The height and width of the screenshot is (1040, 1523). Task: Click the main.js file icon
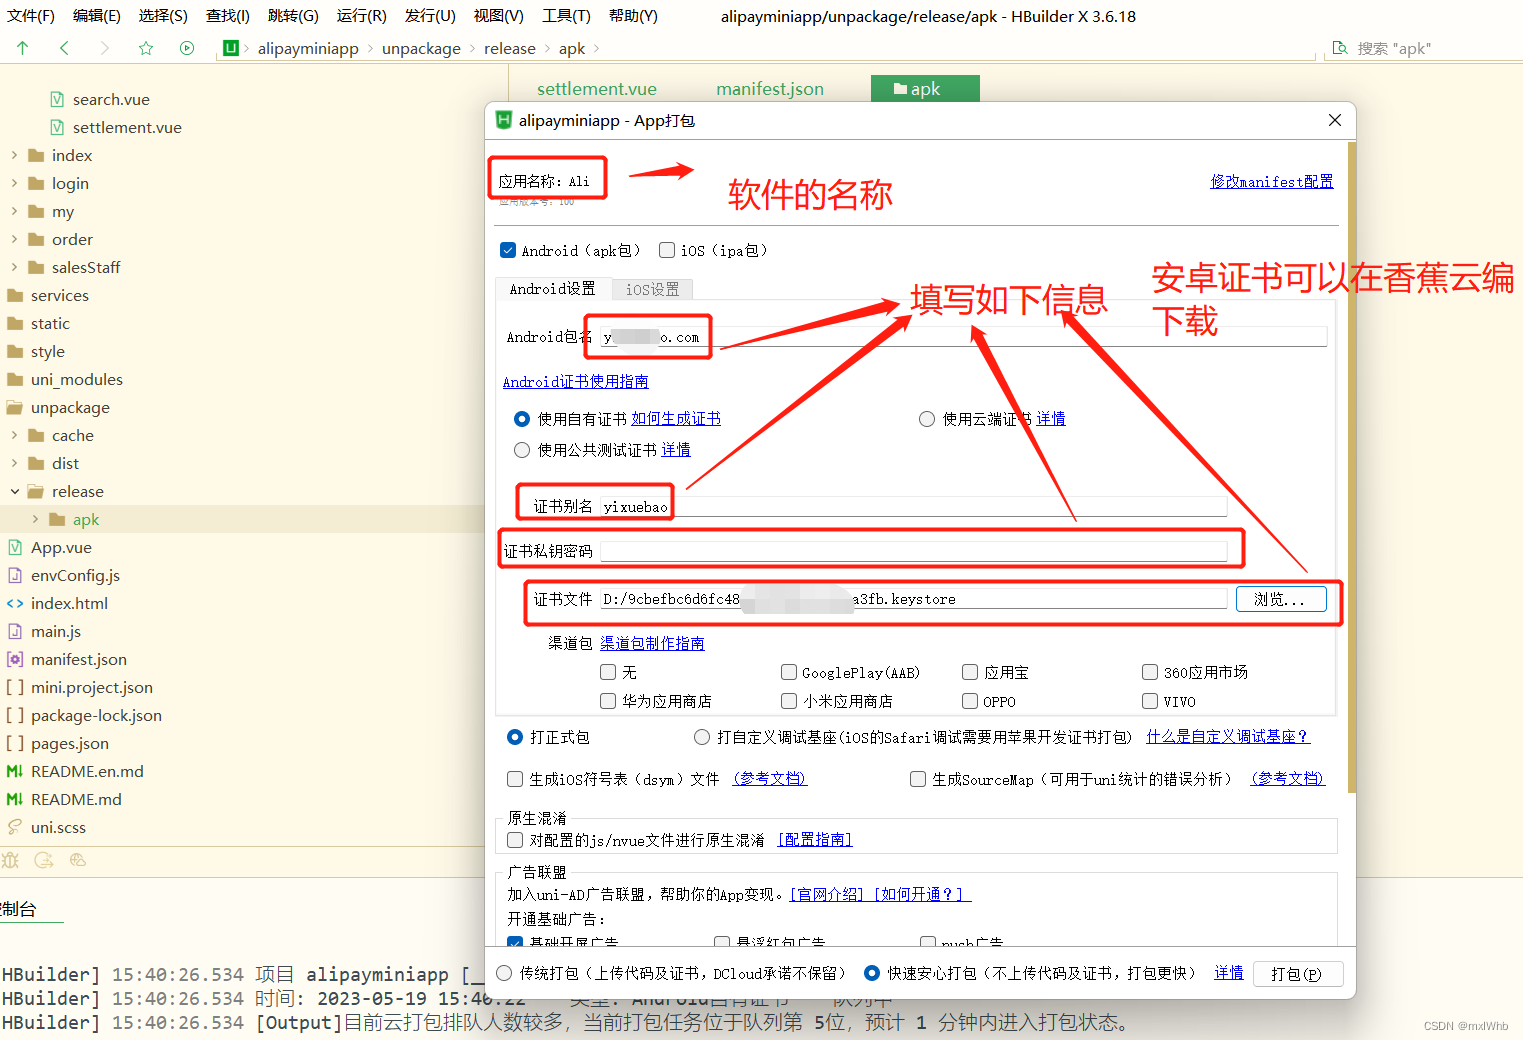tap(15, 631)
